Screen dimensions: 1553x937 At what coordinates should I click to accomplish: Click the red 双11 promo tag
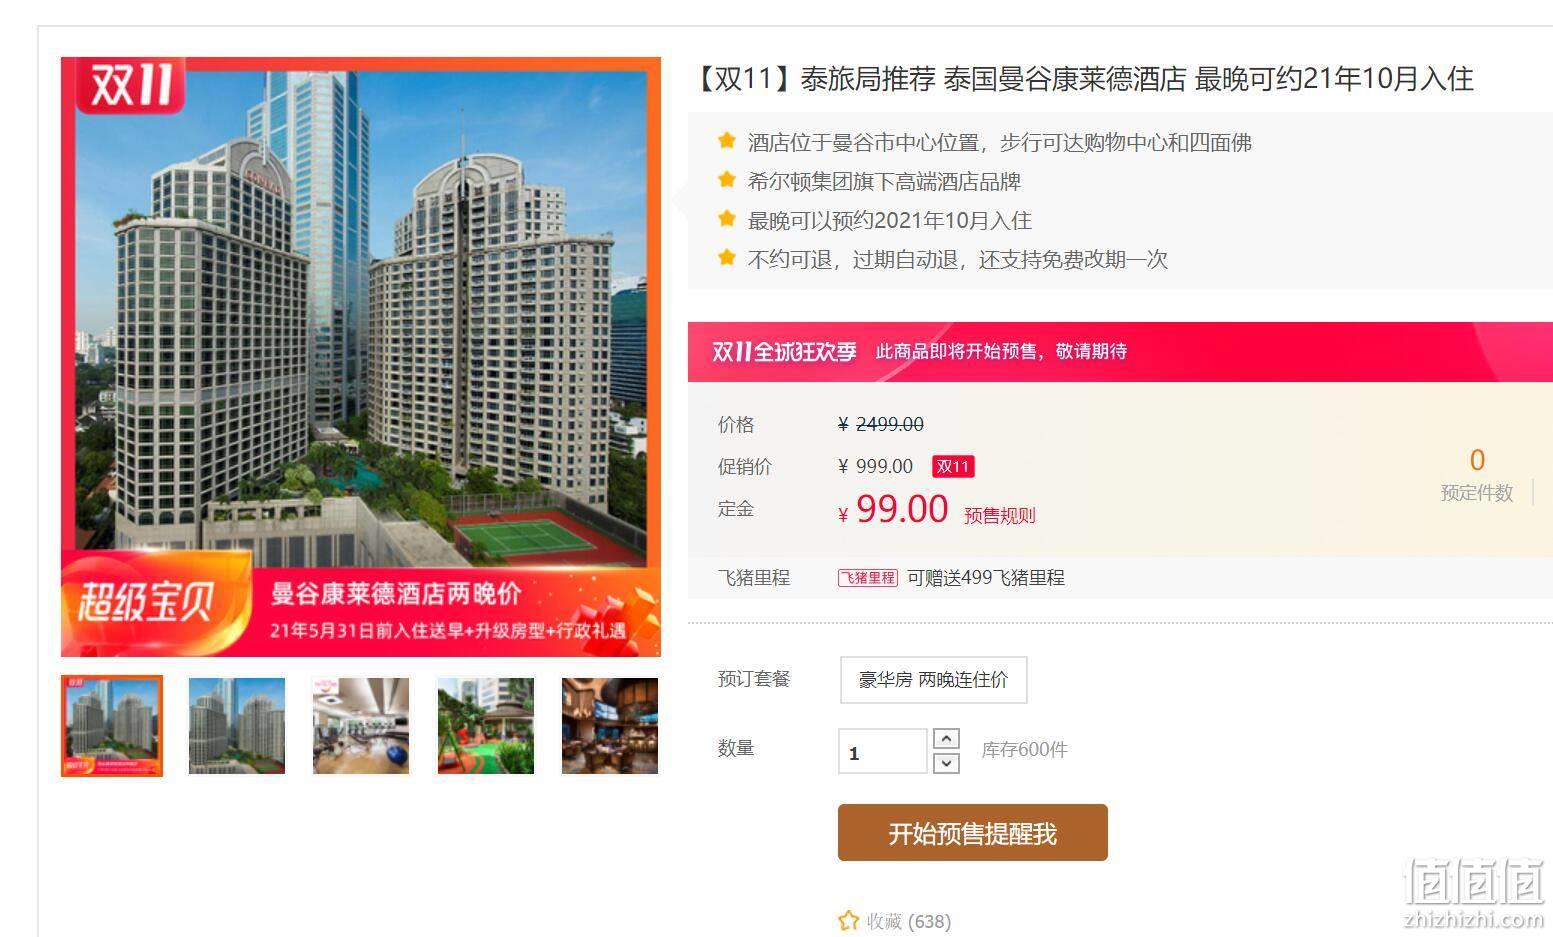(x=953, y=466)
